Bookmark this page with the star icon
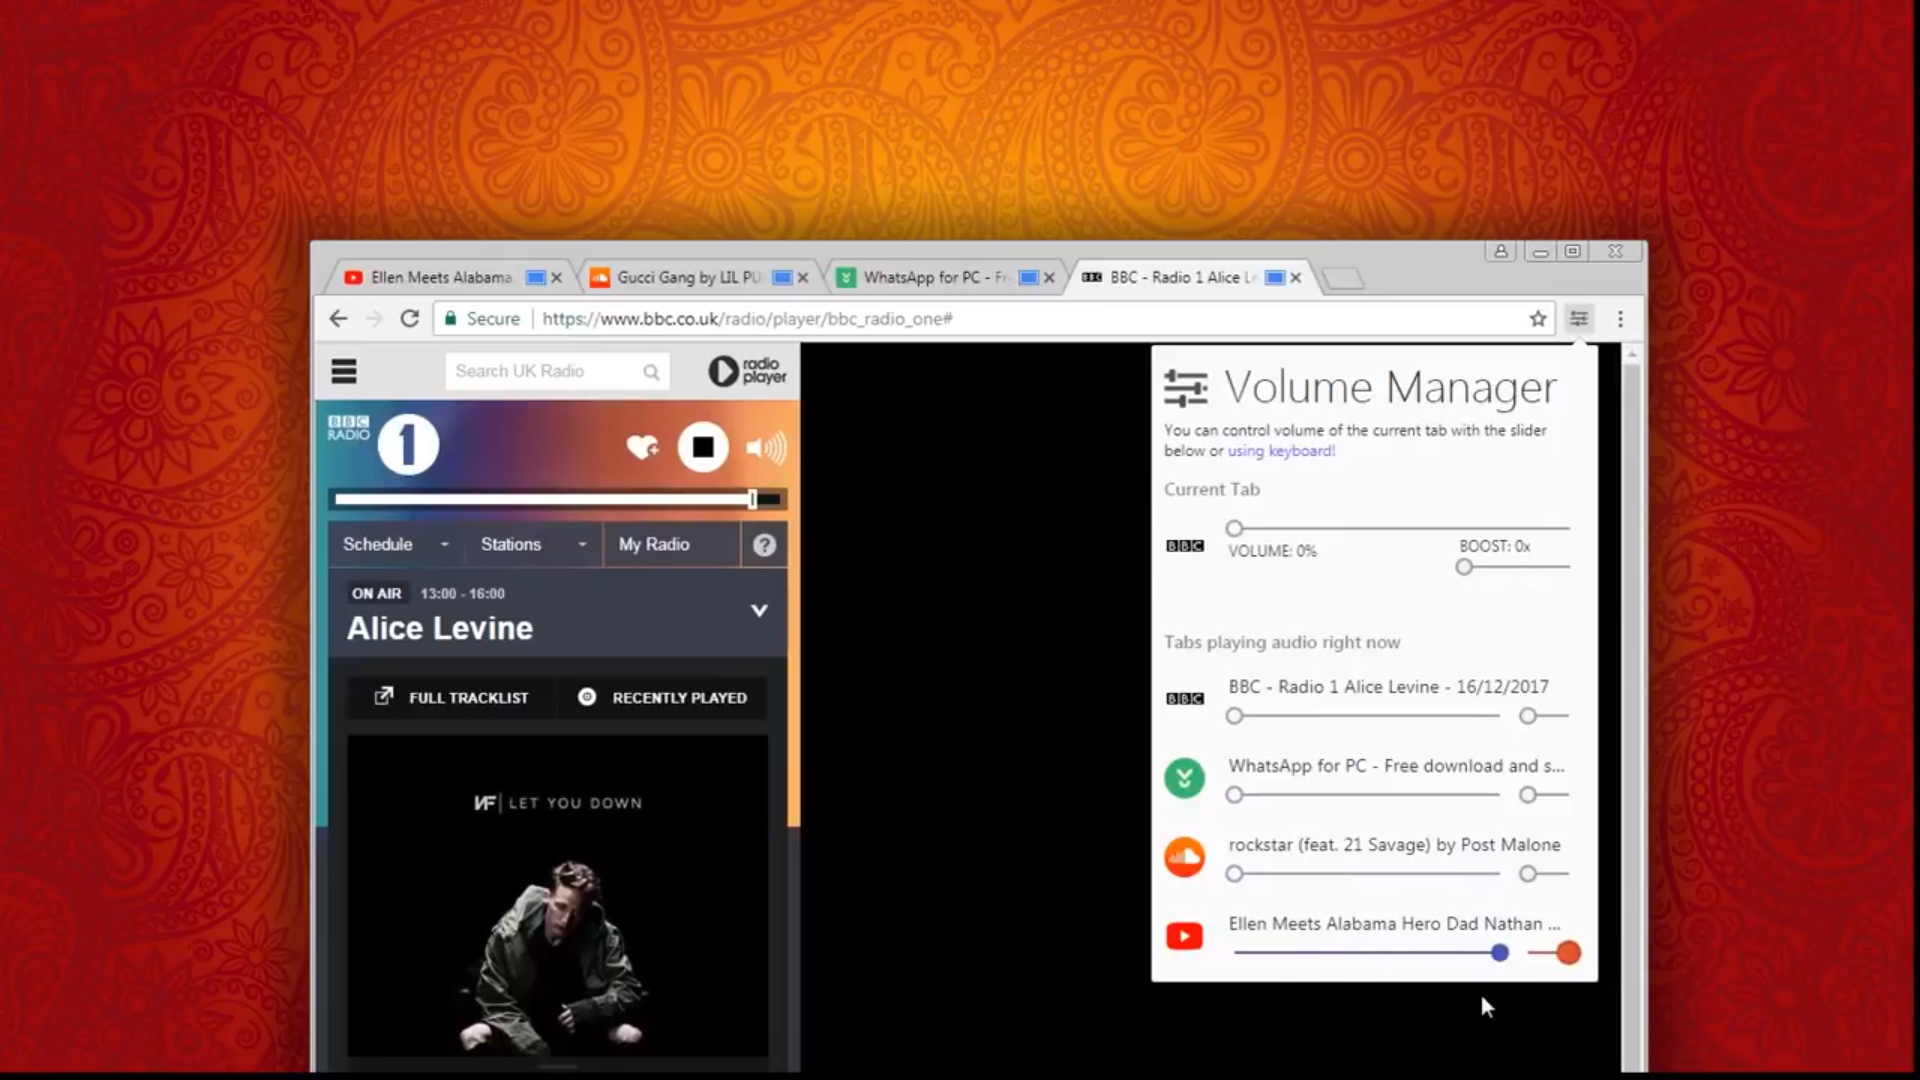Image resolution: width=1920 pixels, height=1080 pixels. 1538,319
